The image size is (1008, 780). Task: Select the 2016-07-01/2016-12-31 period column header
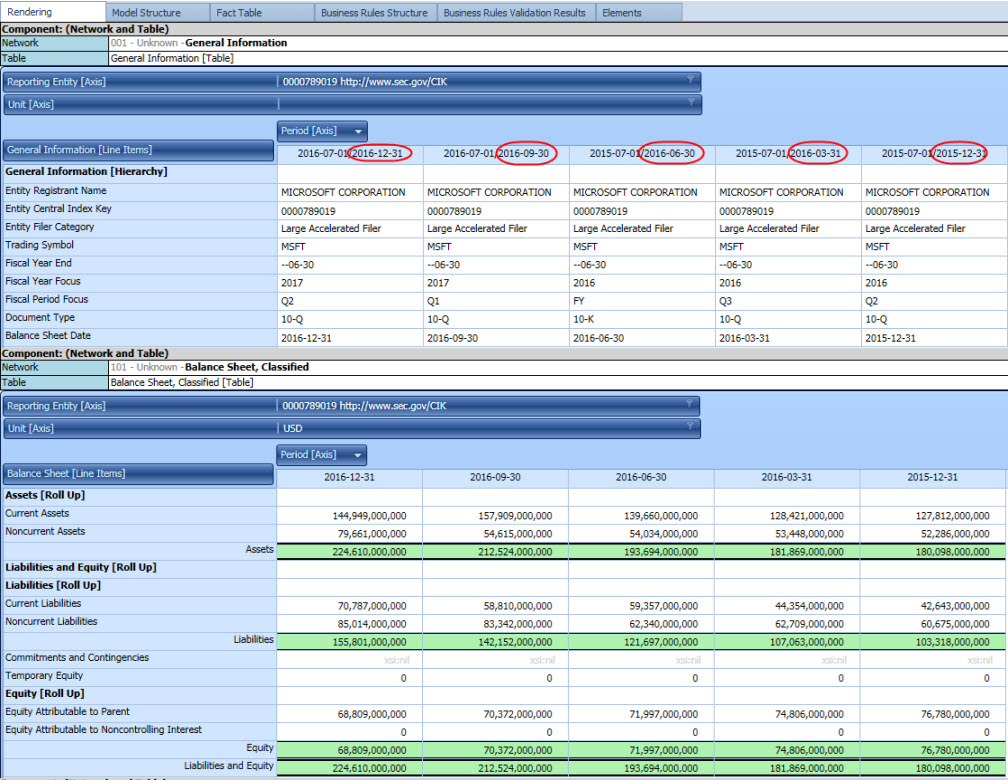click(x=350, y=154)
